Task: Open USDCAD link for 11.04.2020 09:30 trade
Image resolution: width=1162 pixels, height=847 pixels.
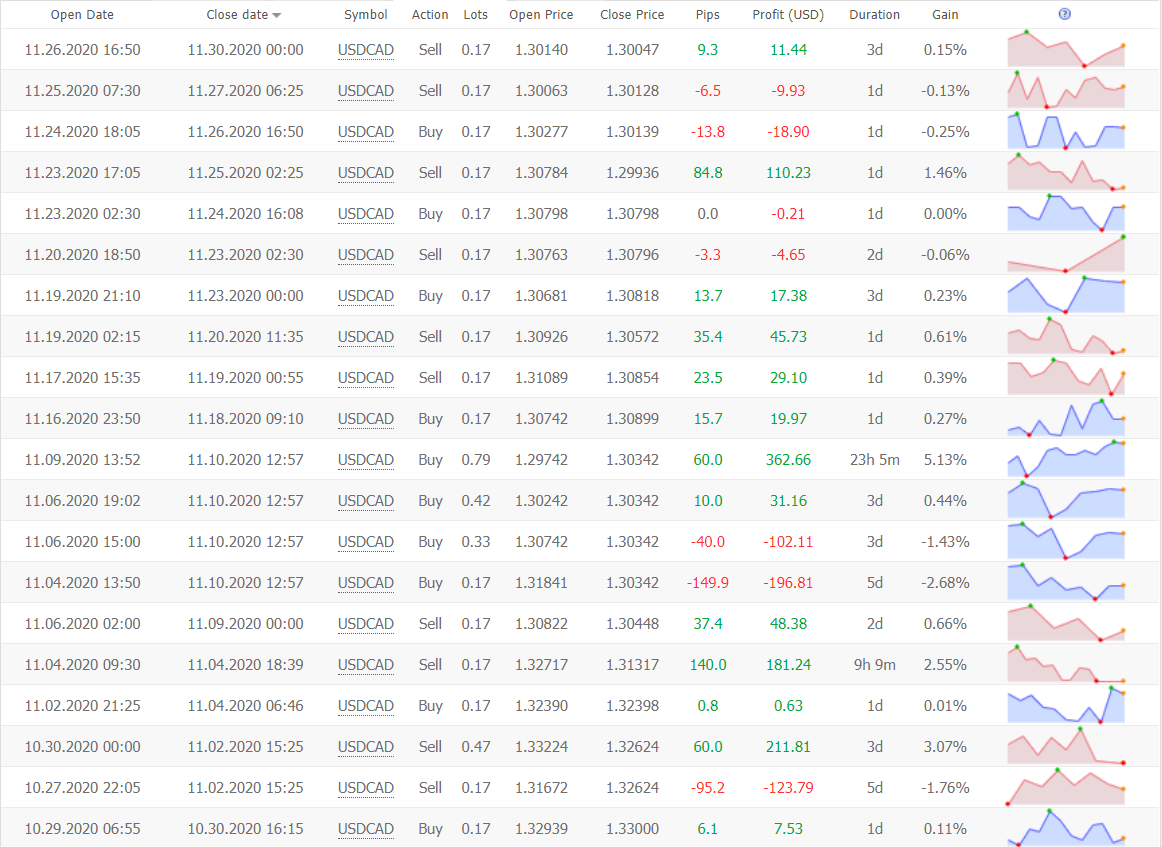Action: (x=366, y=665)
